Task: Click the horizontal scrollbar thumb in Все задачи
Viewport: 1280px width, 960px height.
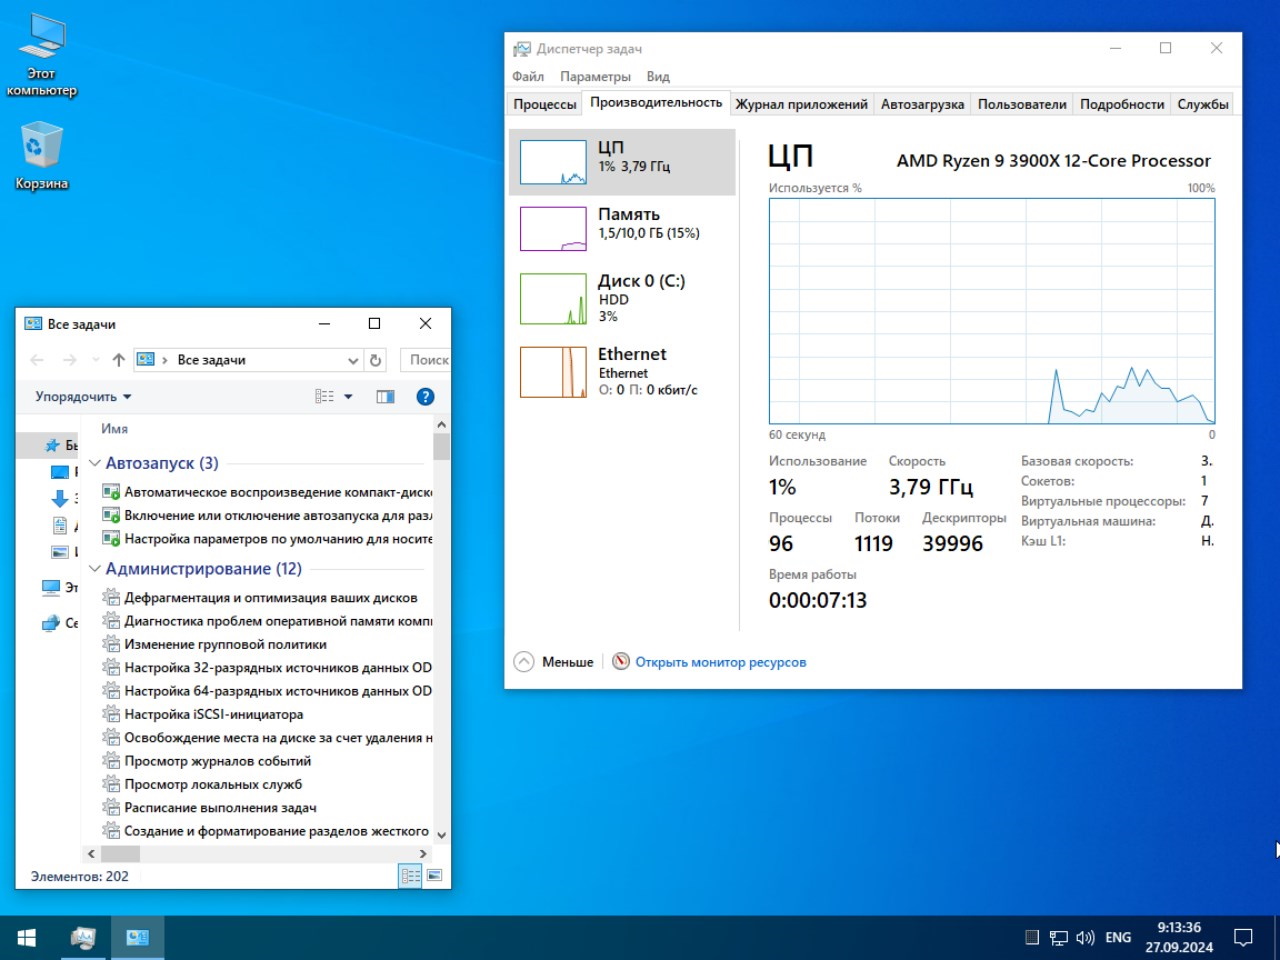Action: 120,854
